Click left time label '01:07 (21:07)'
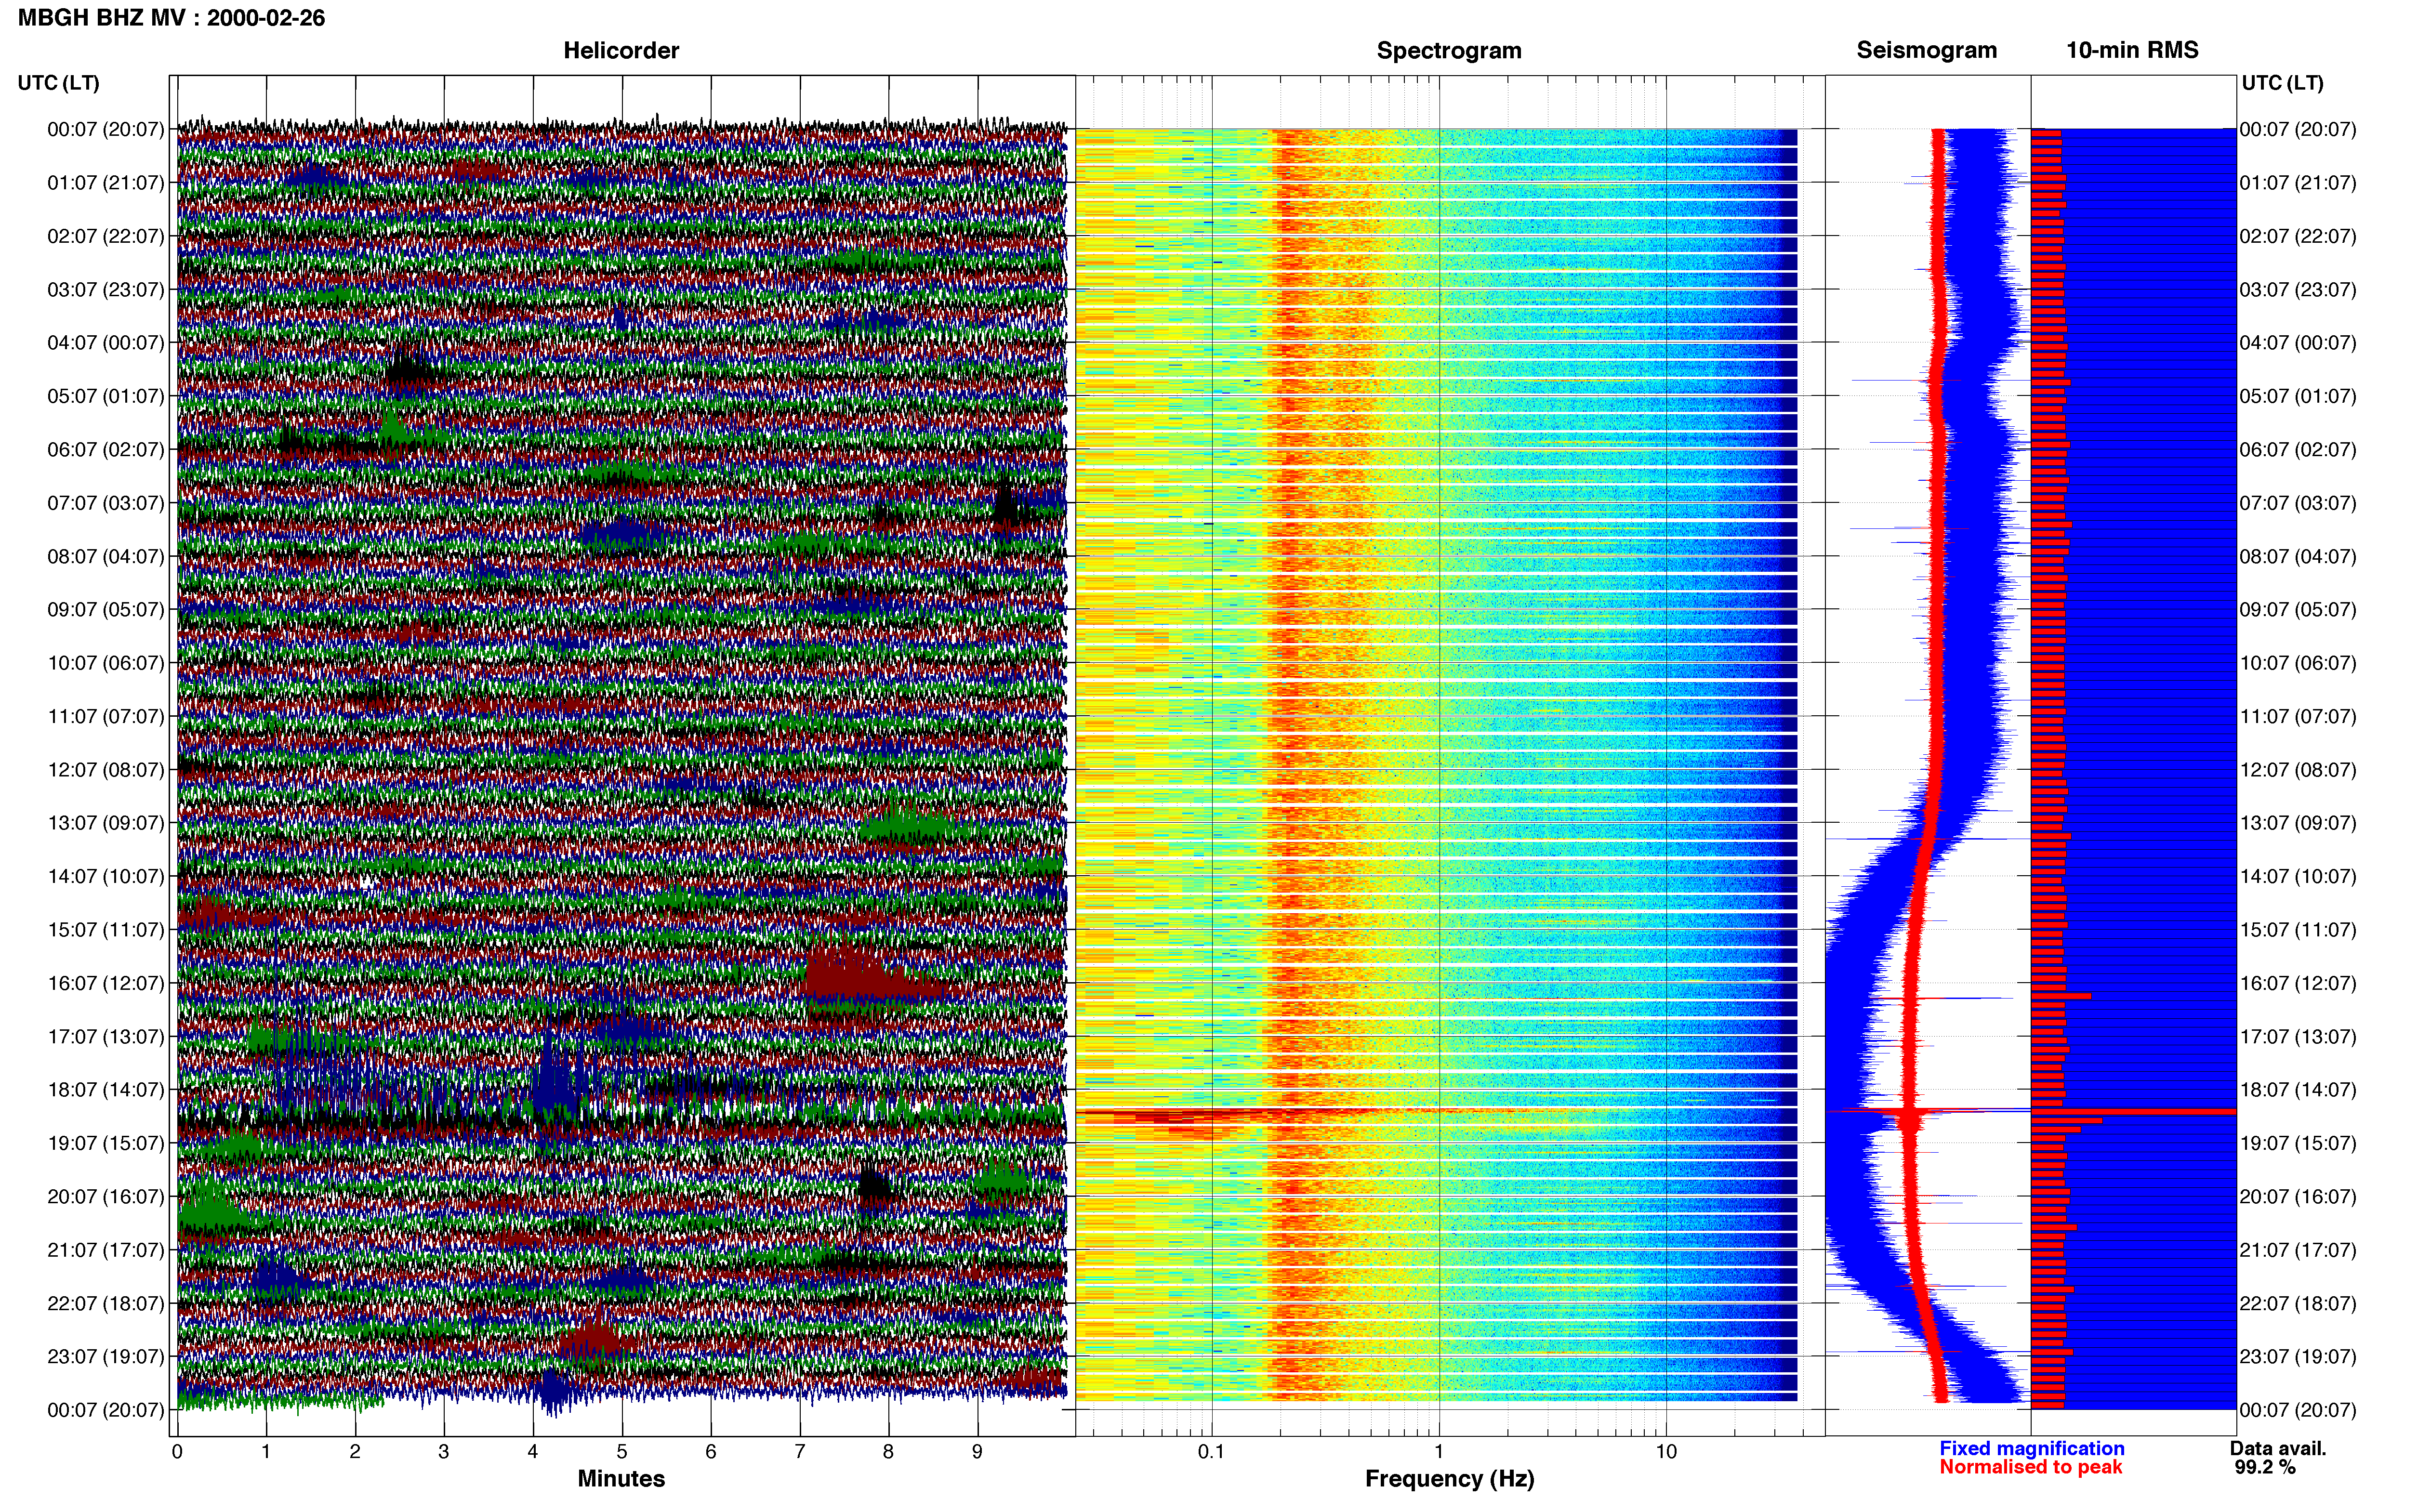The image size is (2418, 1512). point(105,183)
